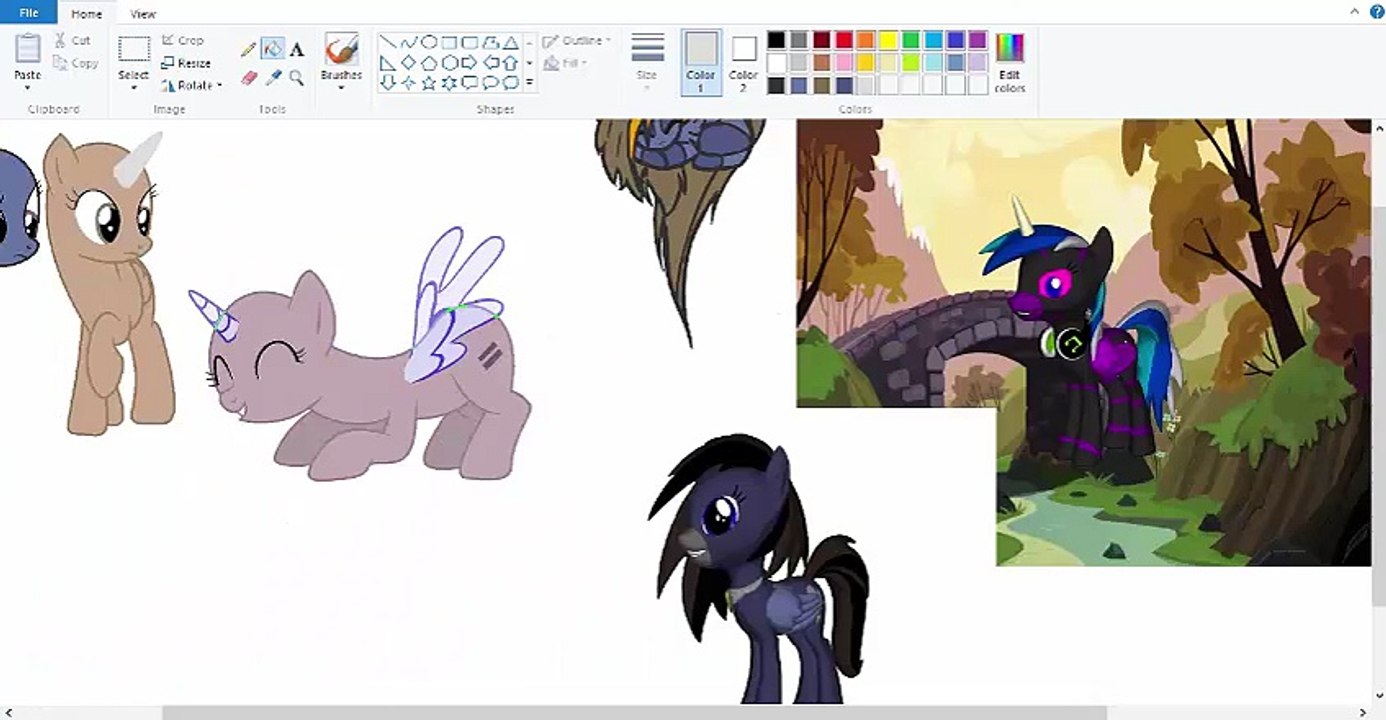Image resolution: width=1386 pixels, height=720 pixels.
Task: Select the Magnifier tool
Action: pyautogui.click(x=296, y=77)
